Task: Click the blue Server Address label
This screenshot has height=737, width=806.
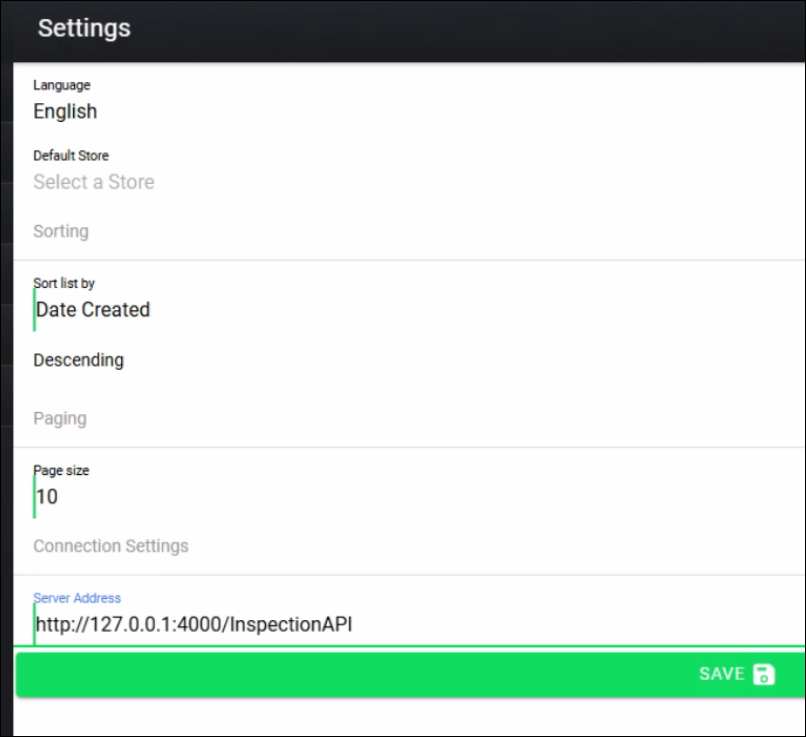Action: [x=77, y=598]
